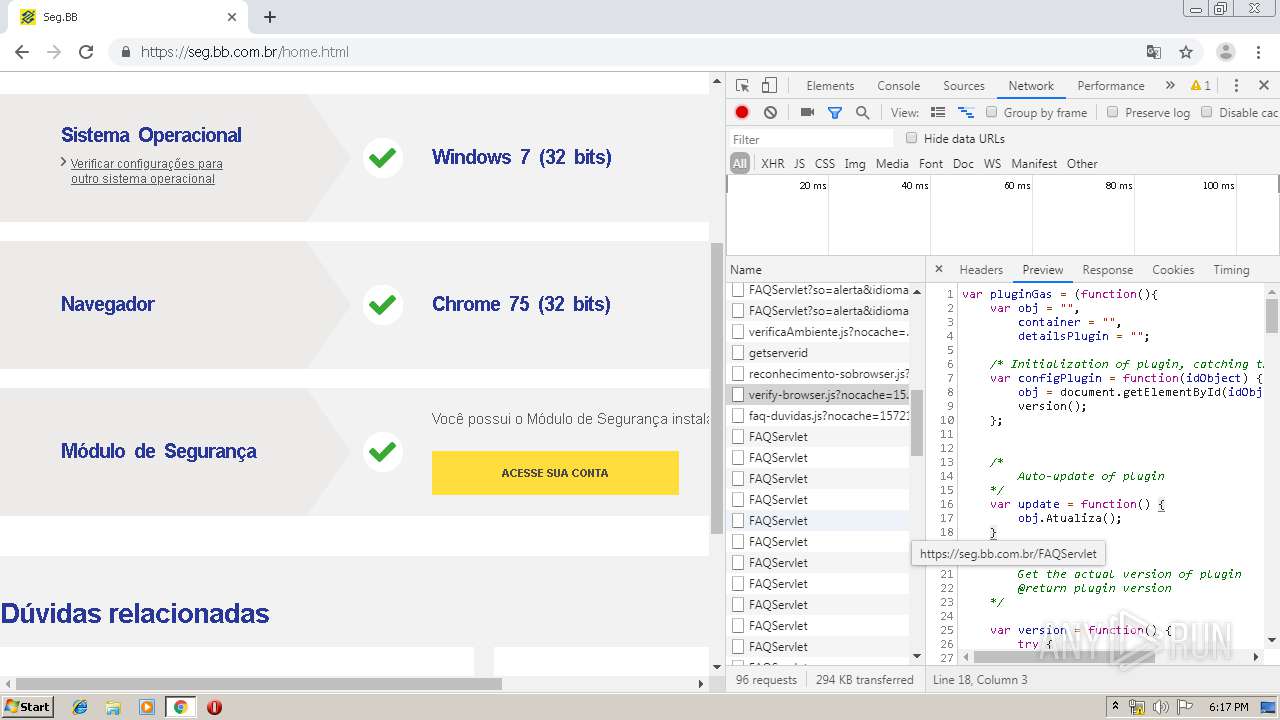Show the request Headers tab
The width and height of the screenshot is (1280, 720).
pos(981,270)
